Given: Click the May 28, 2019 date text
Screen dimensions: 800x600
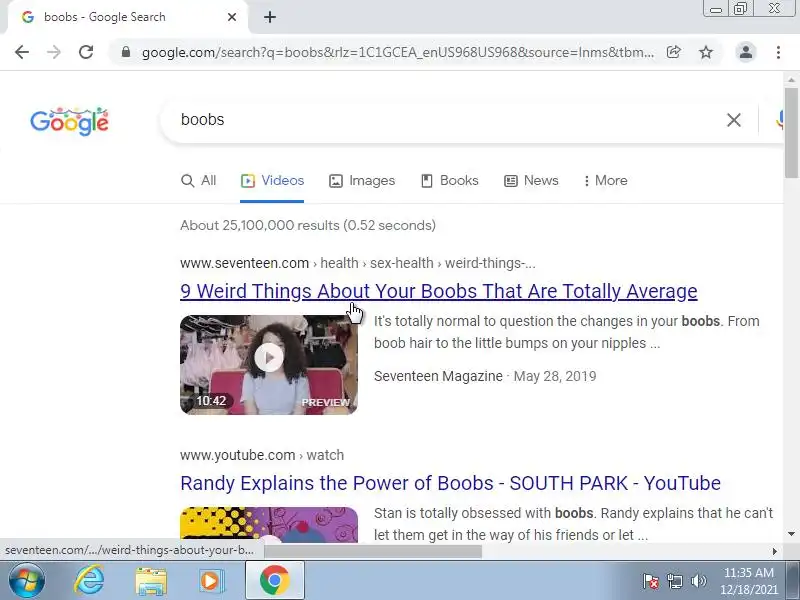Looking at the screenshot, I should [x=555, y=377].
